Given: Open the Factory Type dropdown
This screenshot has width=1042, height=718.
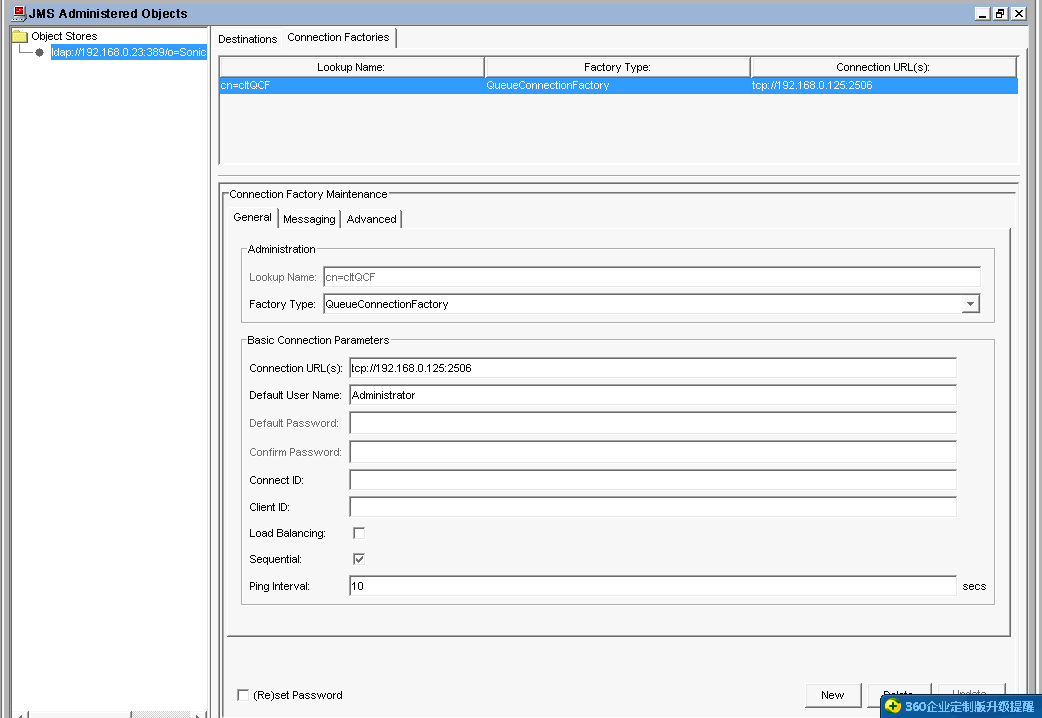Looking at the screenshot, I should pyautogui.click(x=969, y=304).
